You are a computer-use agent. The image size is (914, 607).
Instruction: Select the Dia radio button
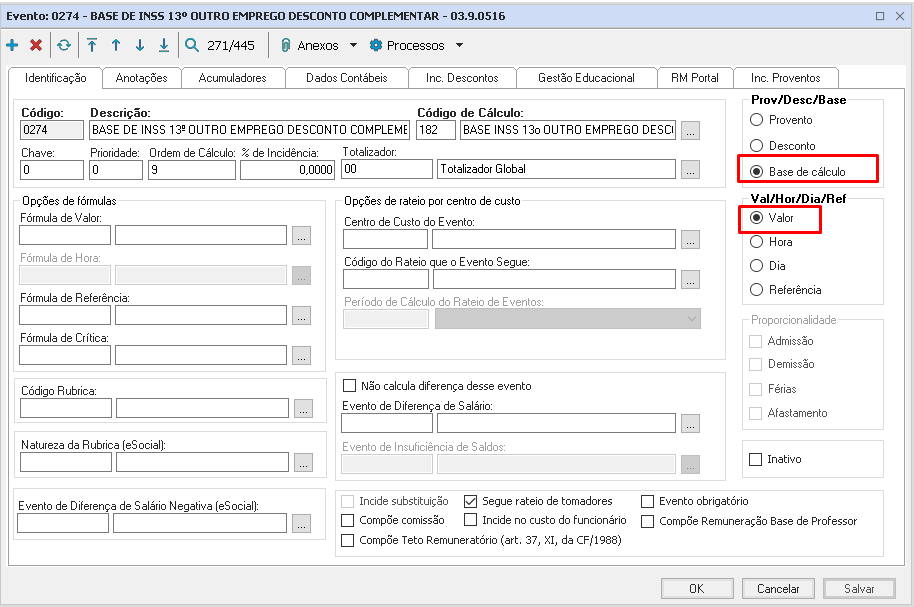pyautogui.click(x=757, y=266)
